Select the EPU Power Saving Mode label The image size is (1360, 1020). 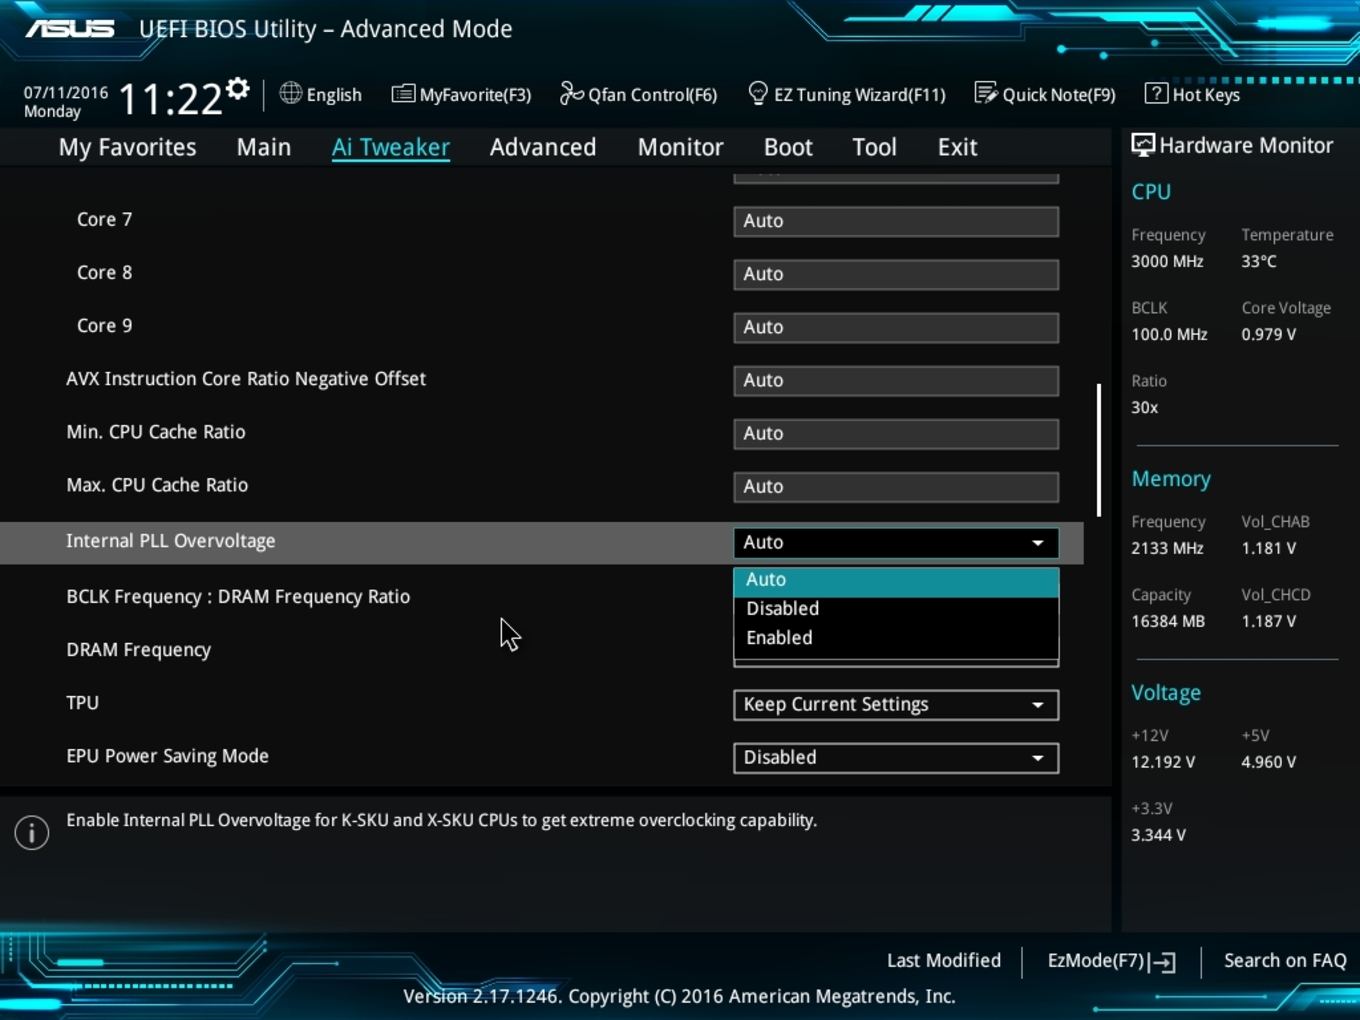167,756
